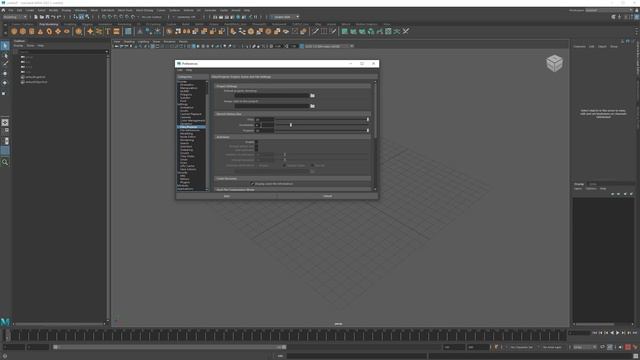Image resolution: width=640 pixels, height=360 pixels.
Task: Select the Environment variable radio button
Action: (312, 165)
